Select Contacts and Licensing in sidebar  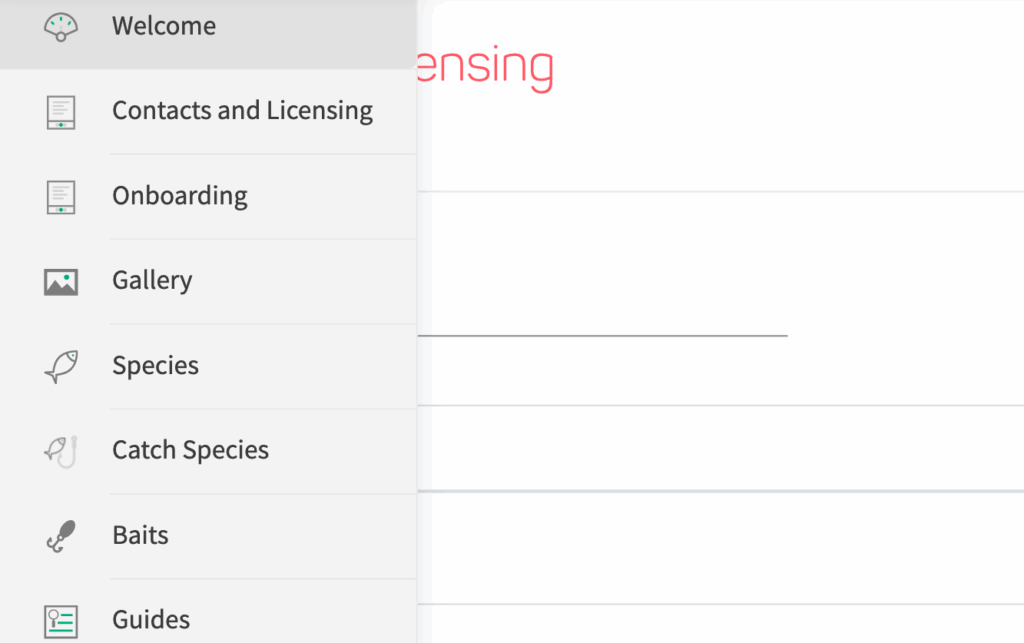242,111
